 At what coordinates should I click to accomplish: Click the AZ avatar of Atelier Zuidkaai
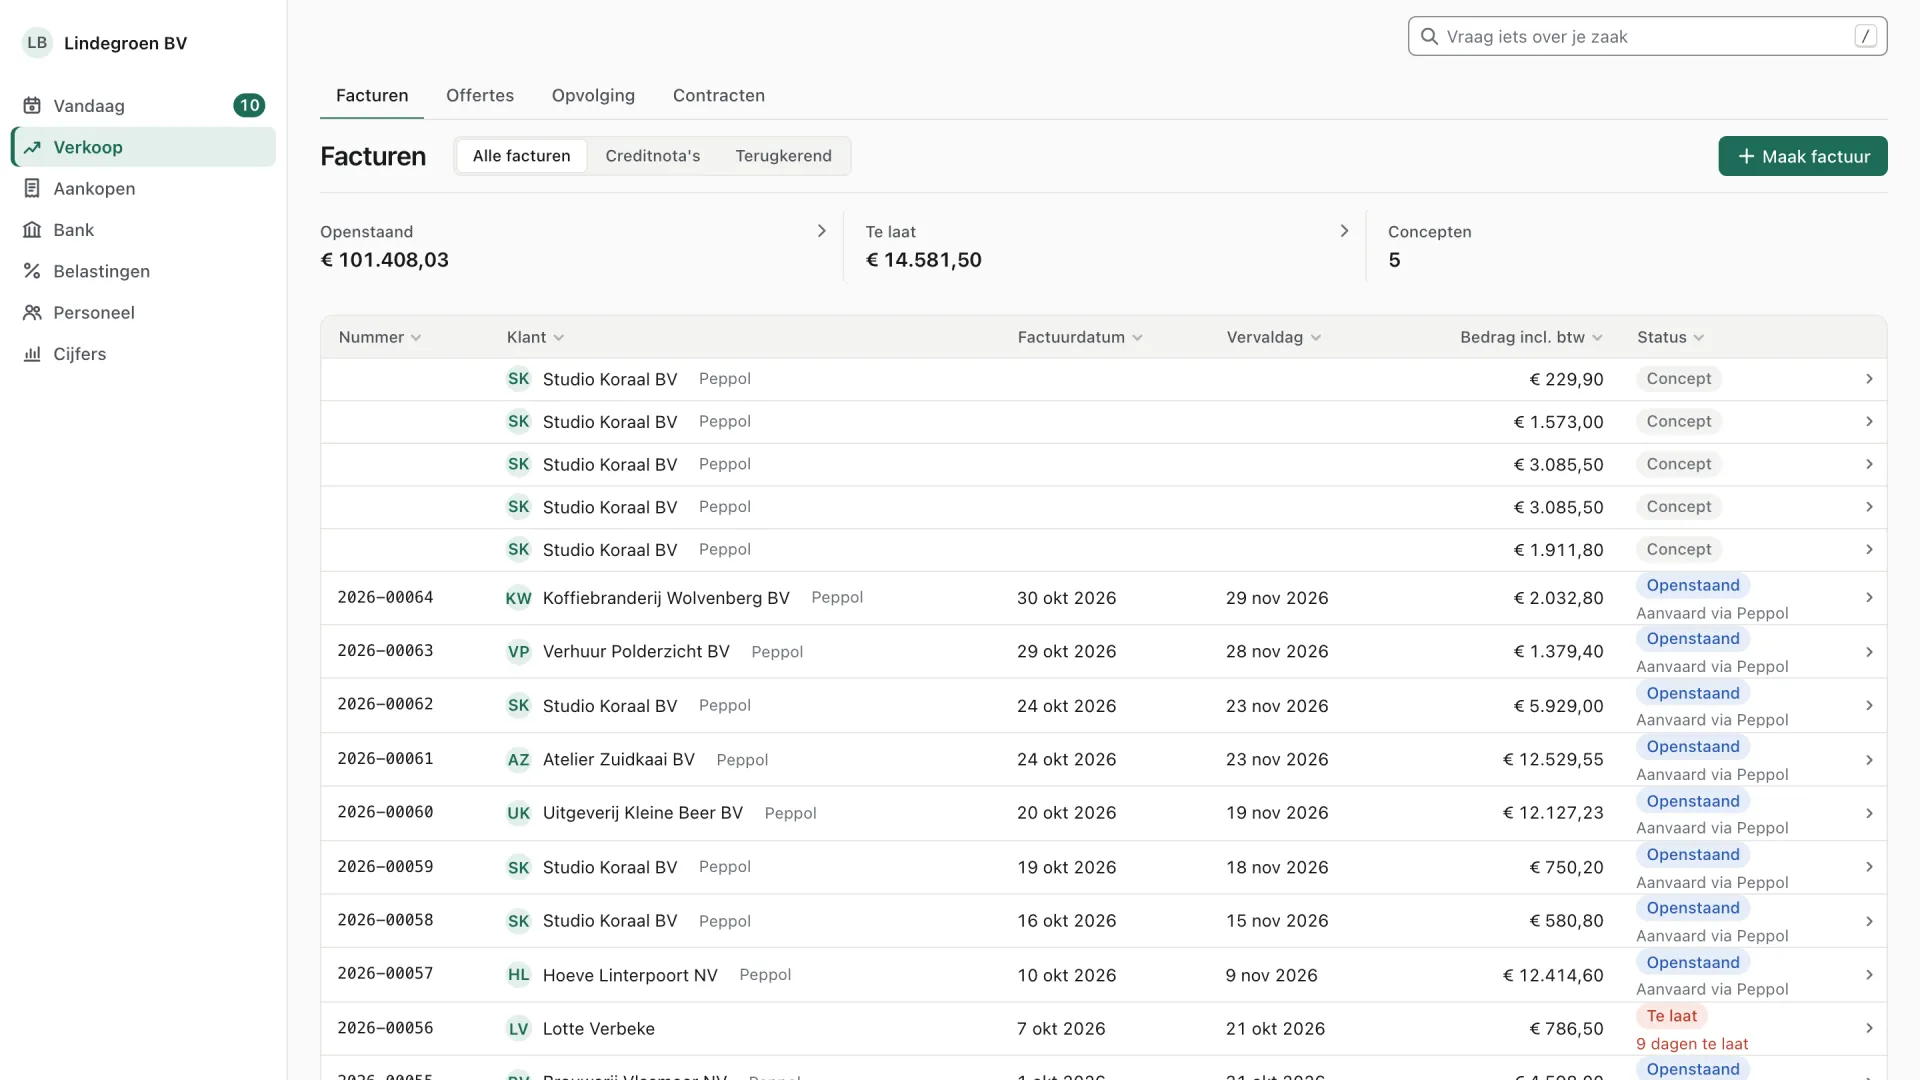click(x=518, y=760)
